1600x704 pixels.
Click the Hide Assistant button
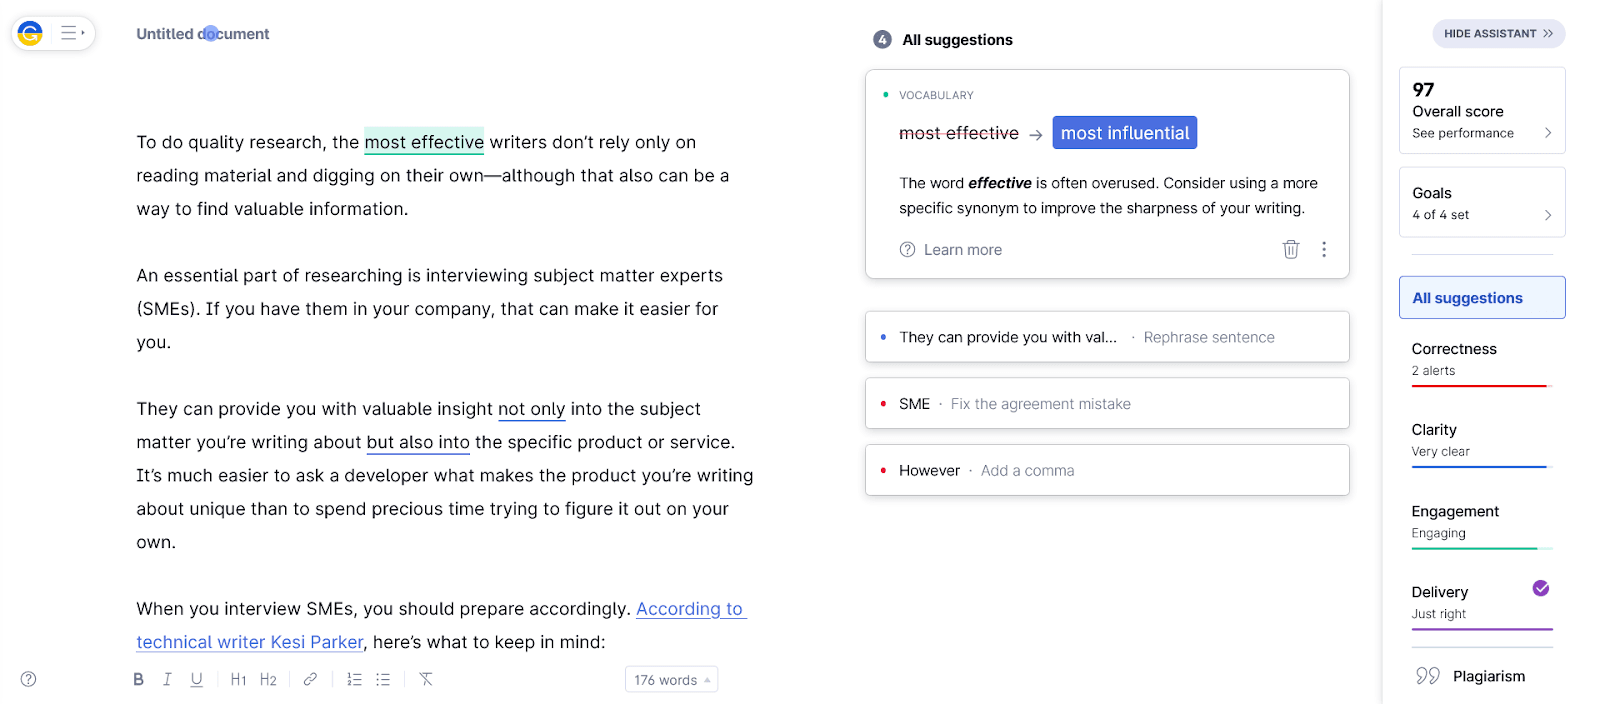click(1498, 33)
